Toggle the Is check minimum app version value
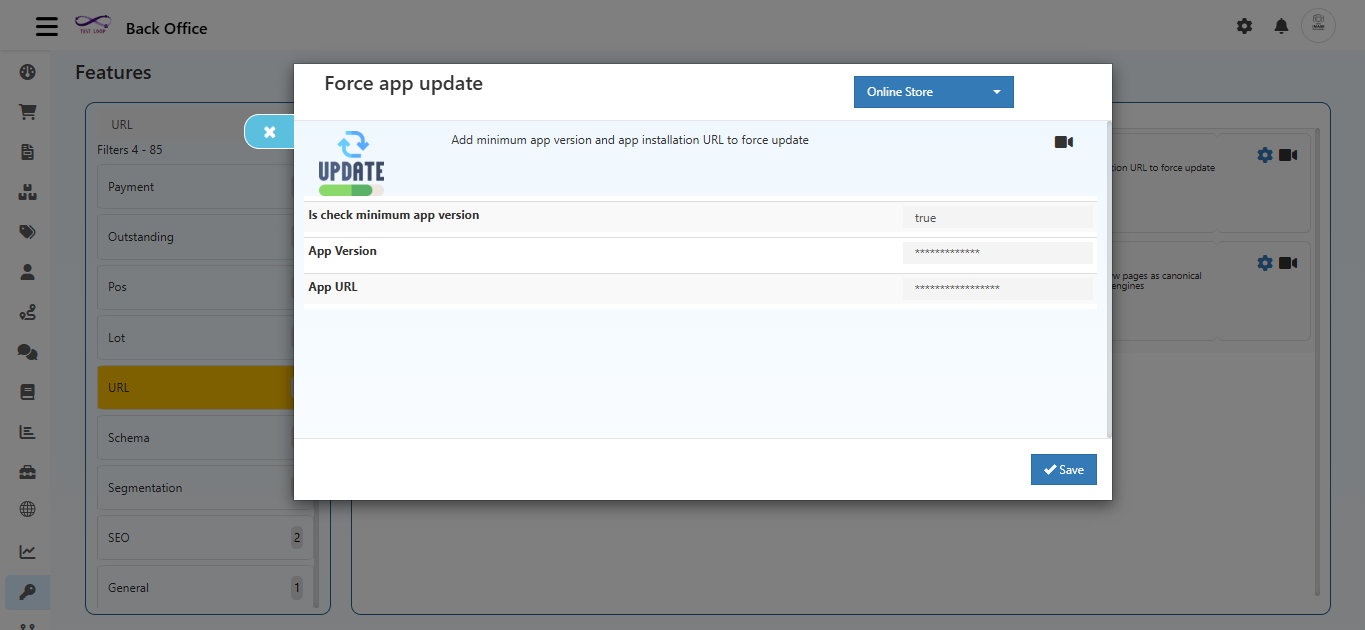 click(997, 217)
